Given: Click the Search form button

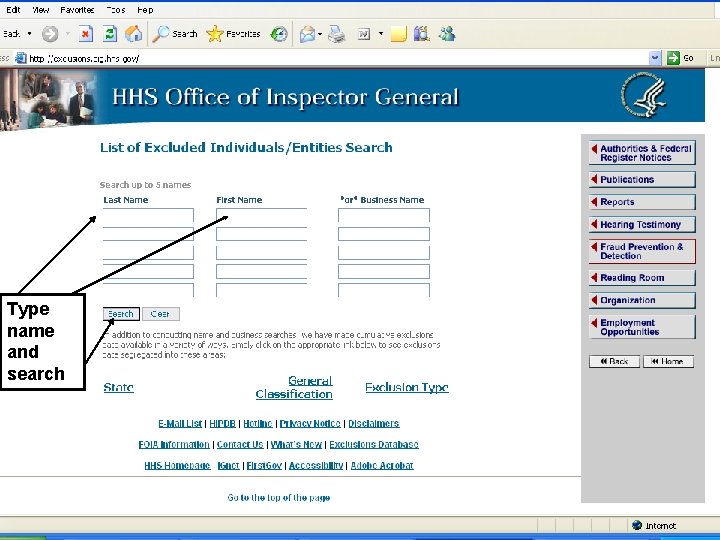Looking at the screenshot, I should pos(121,314).
